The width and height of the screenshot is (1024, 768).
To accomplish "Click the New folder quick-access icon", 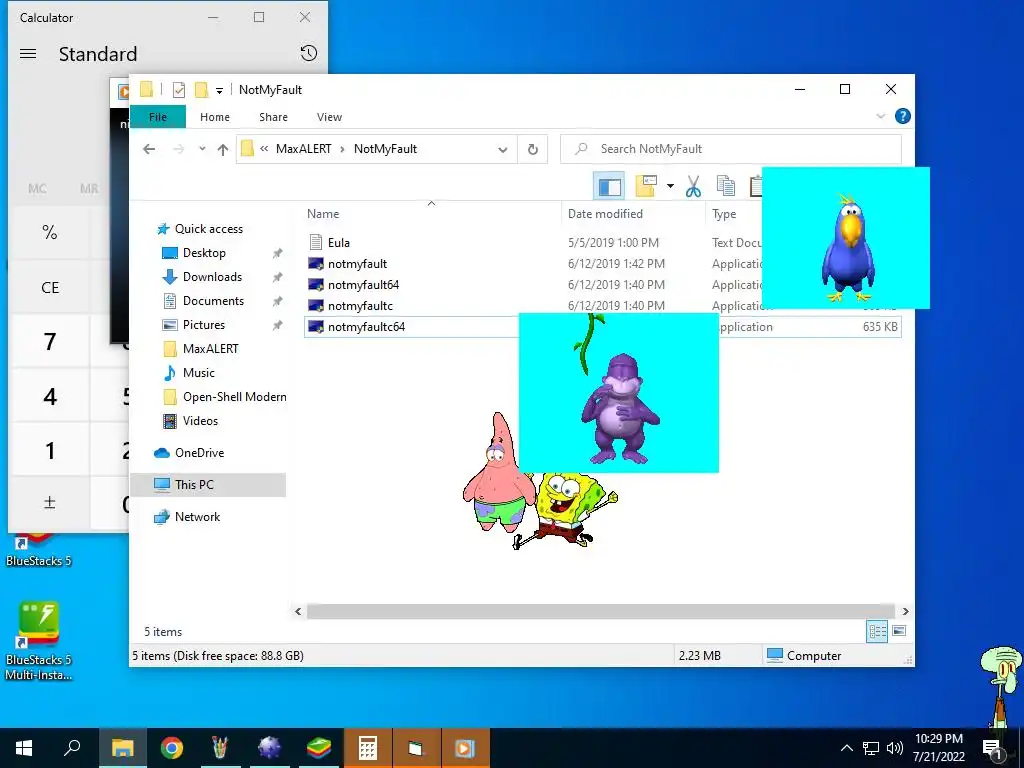I will (201, 89).
